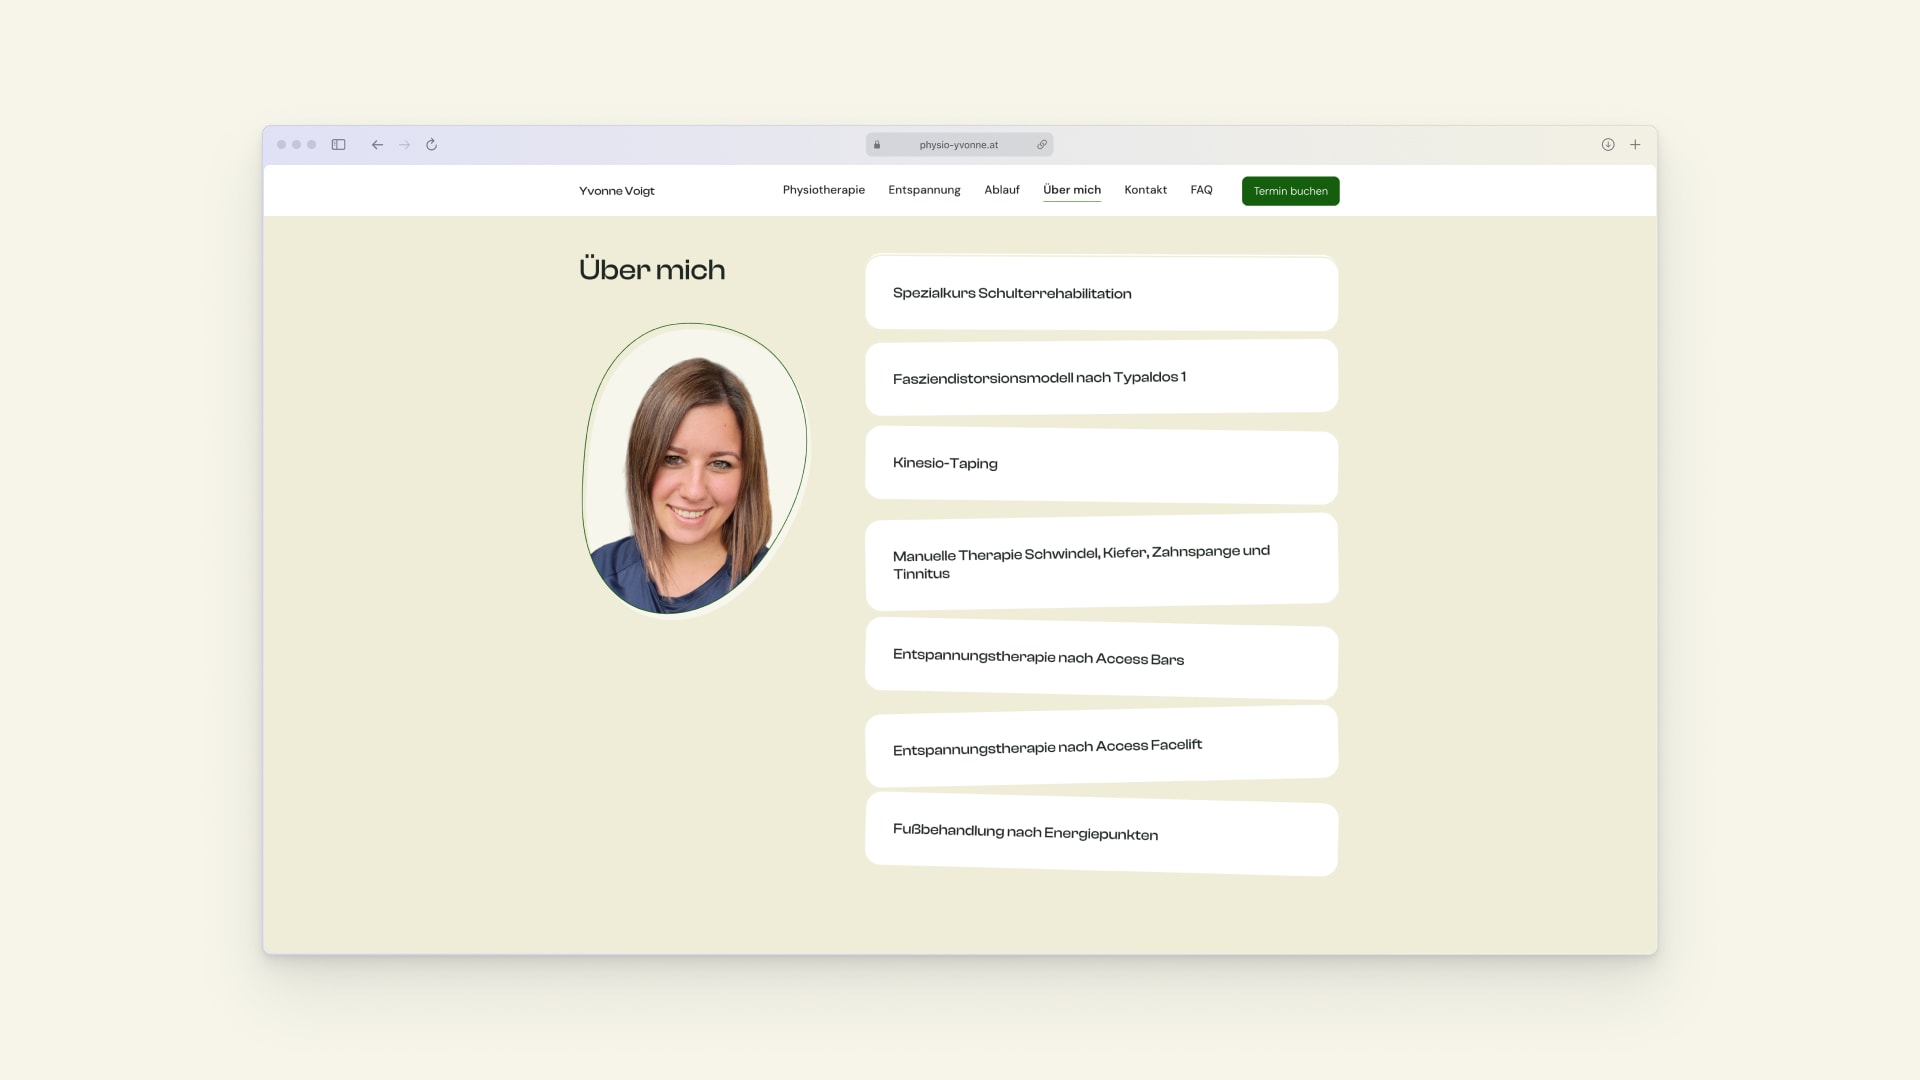Click the Fußbehandlung nach Energiepunkten card
This screenshot has height=1080, width=1920.
[x=1101, y=834]
